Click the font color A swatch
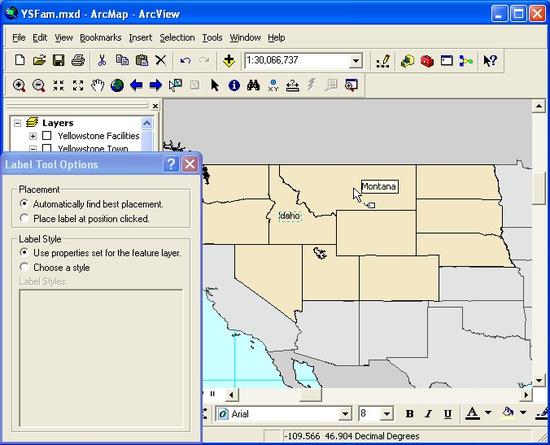Screen dimensions: 550x445 pyautogui.click(x=472, y=413)
